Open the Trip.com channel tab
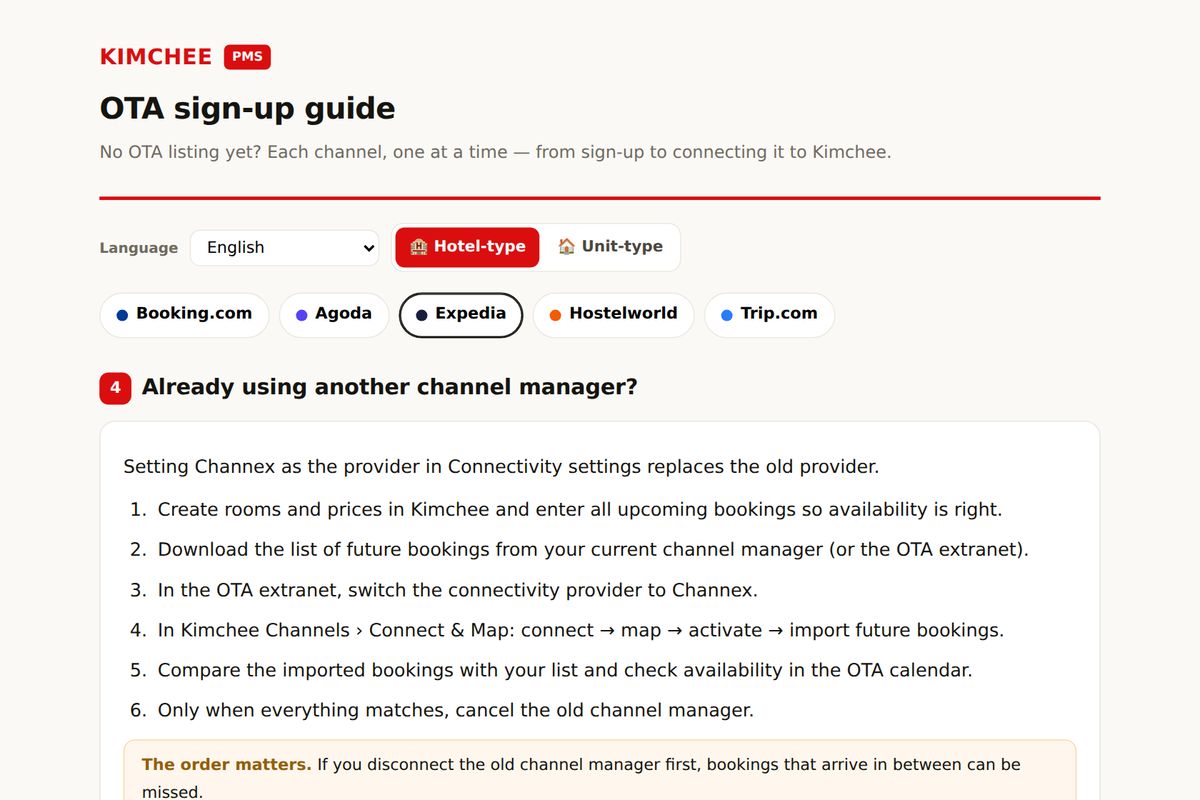Viewport: 1200px width, 800px height. click(769, 315)
